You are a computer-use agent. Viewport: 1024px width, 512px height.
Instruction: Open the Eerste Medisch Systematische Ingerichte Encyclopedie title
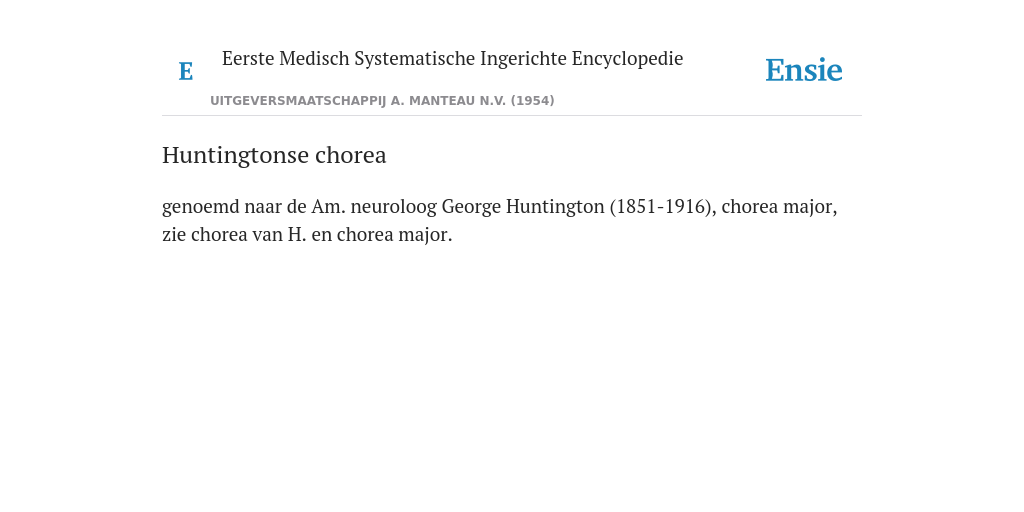tap(453, 58)
